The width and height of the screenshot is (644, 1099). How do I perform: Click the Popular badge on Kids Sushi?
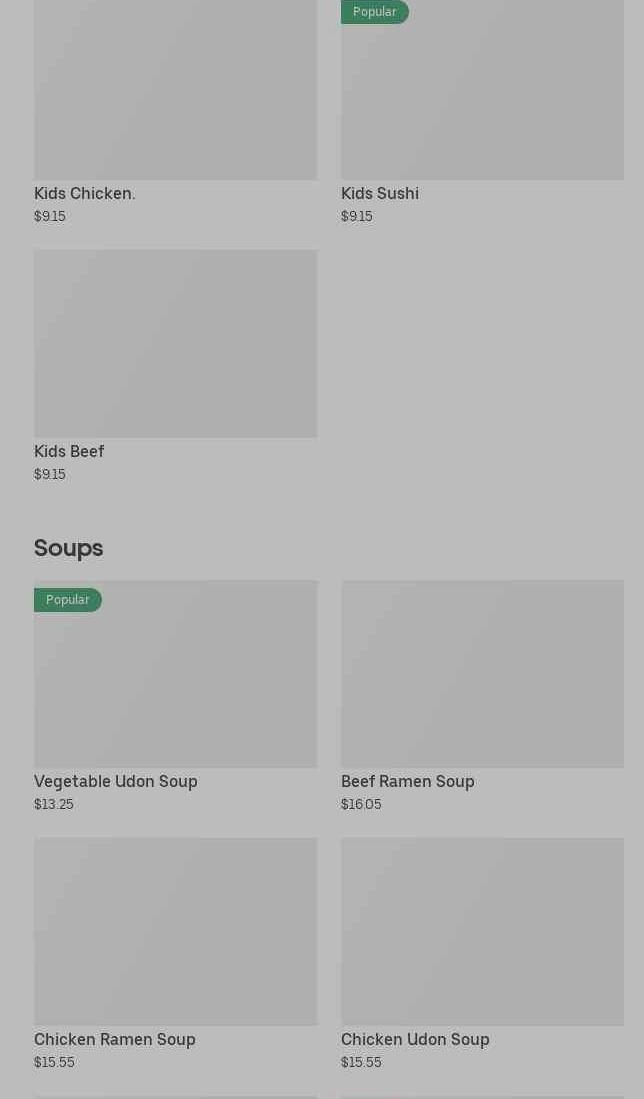(x=375, y=12)
